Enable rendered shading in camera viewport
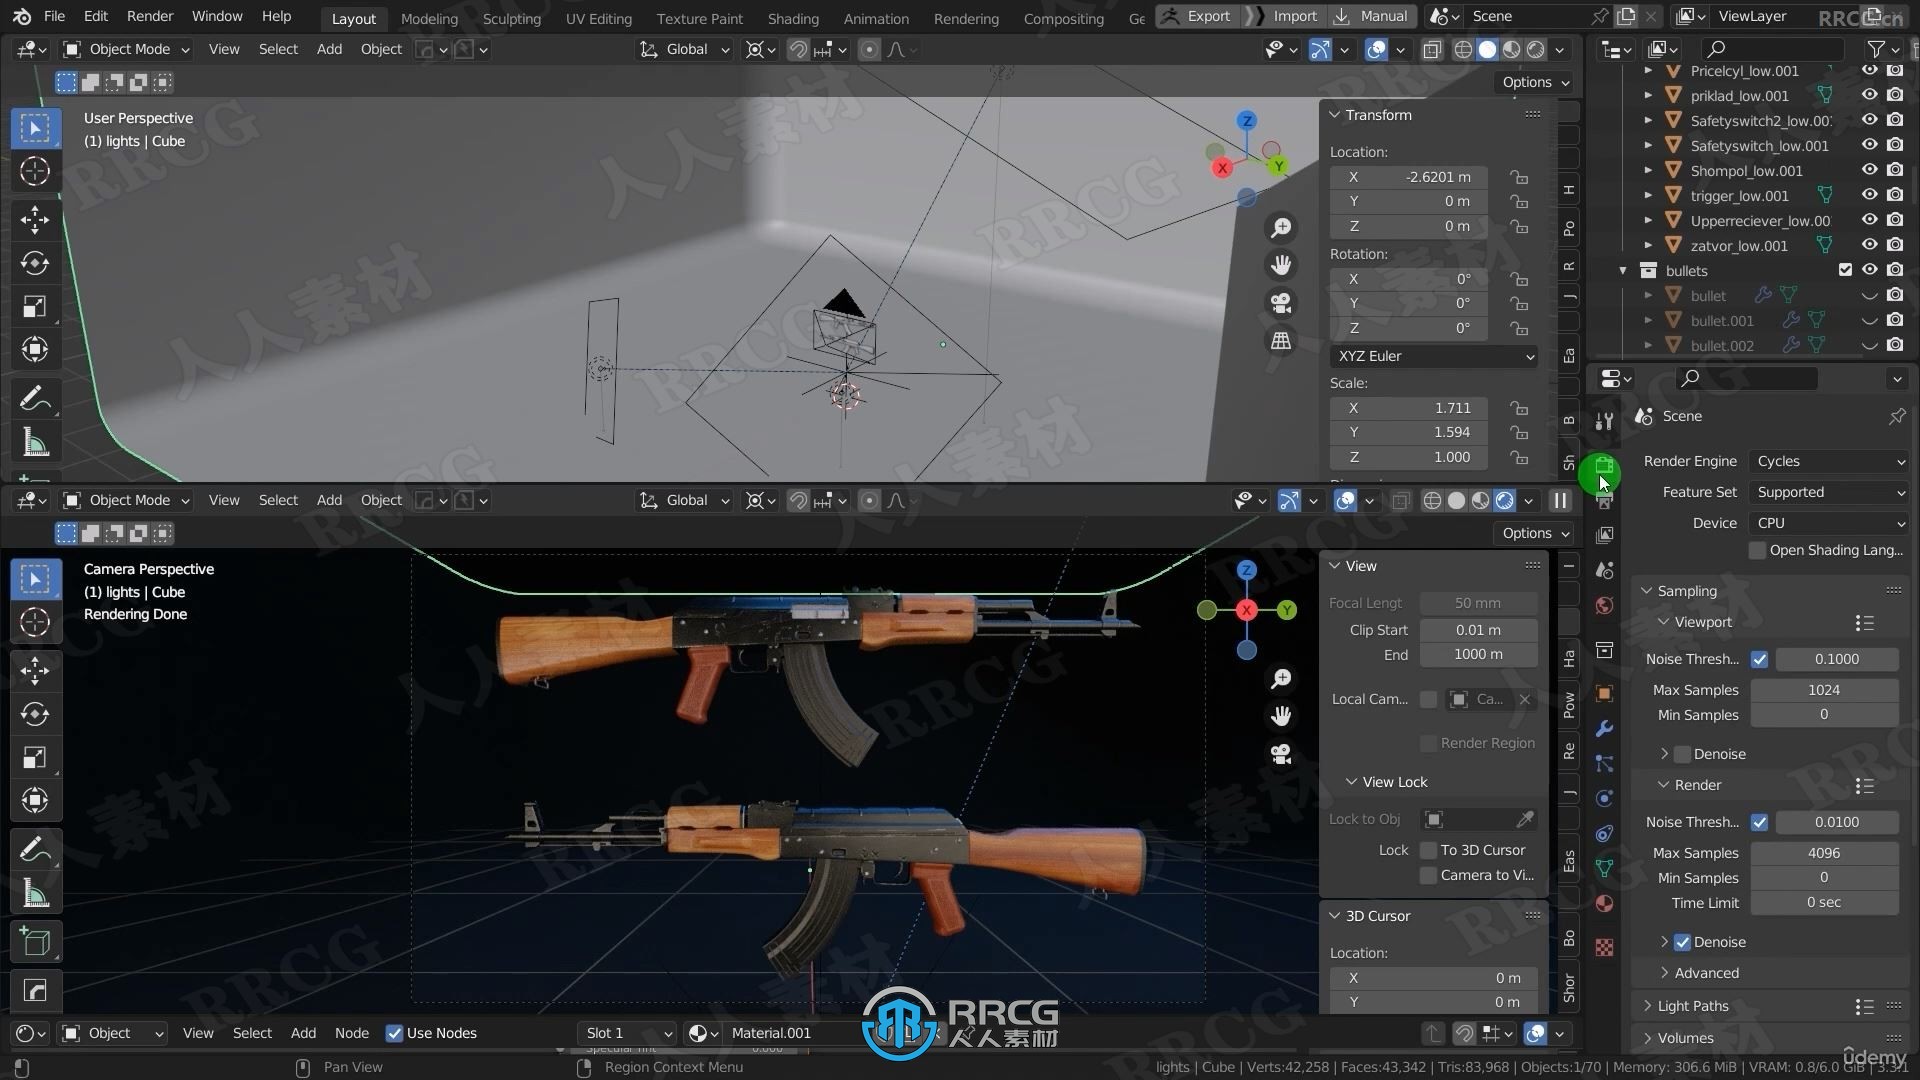This screenshot has width=1920, height=1080. tap(1504, 500)
